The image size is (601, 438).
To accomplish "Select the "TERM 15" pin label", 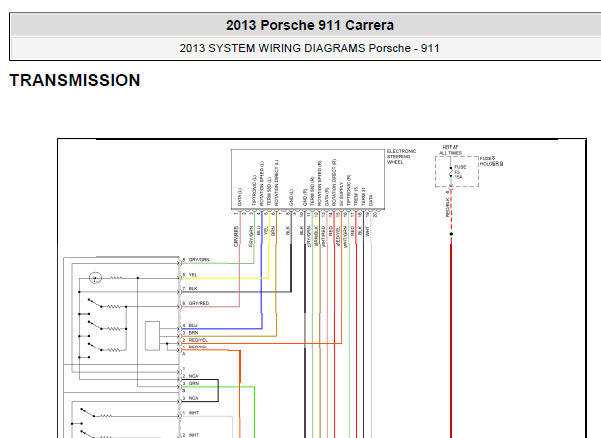I will (356, 196).
